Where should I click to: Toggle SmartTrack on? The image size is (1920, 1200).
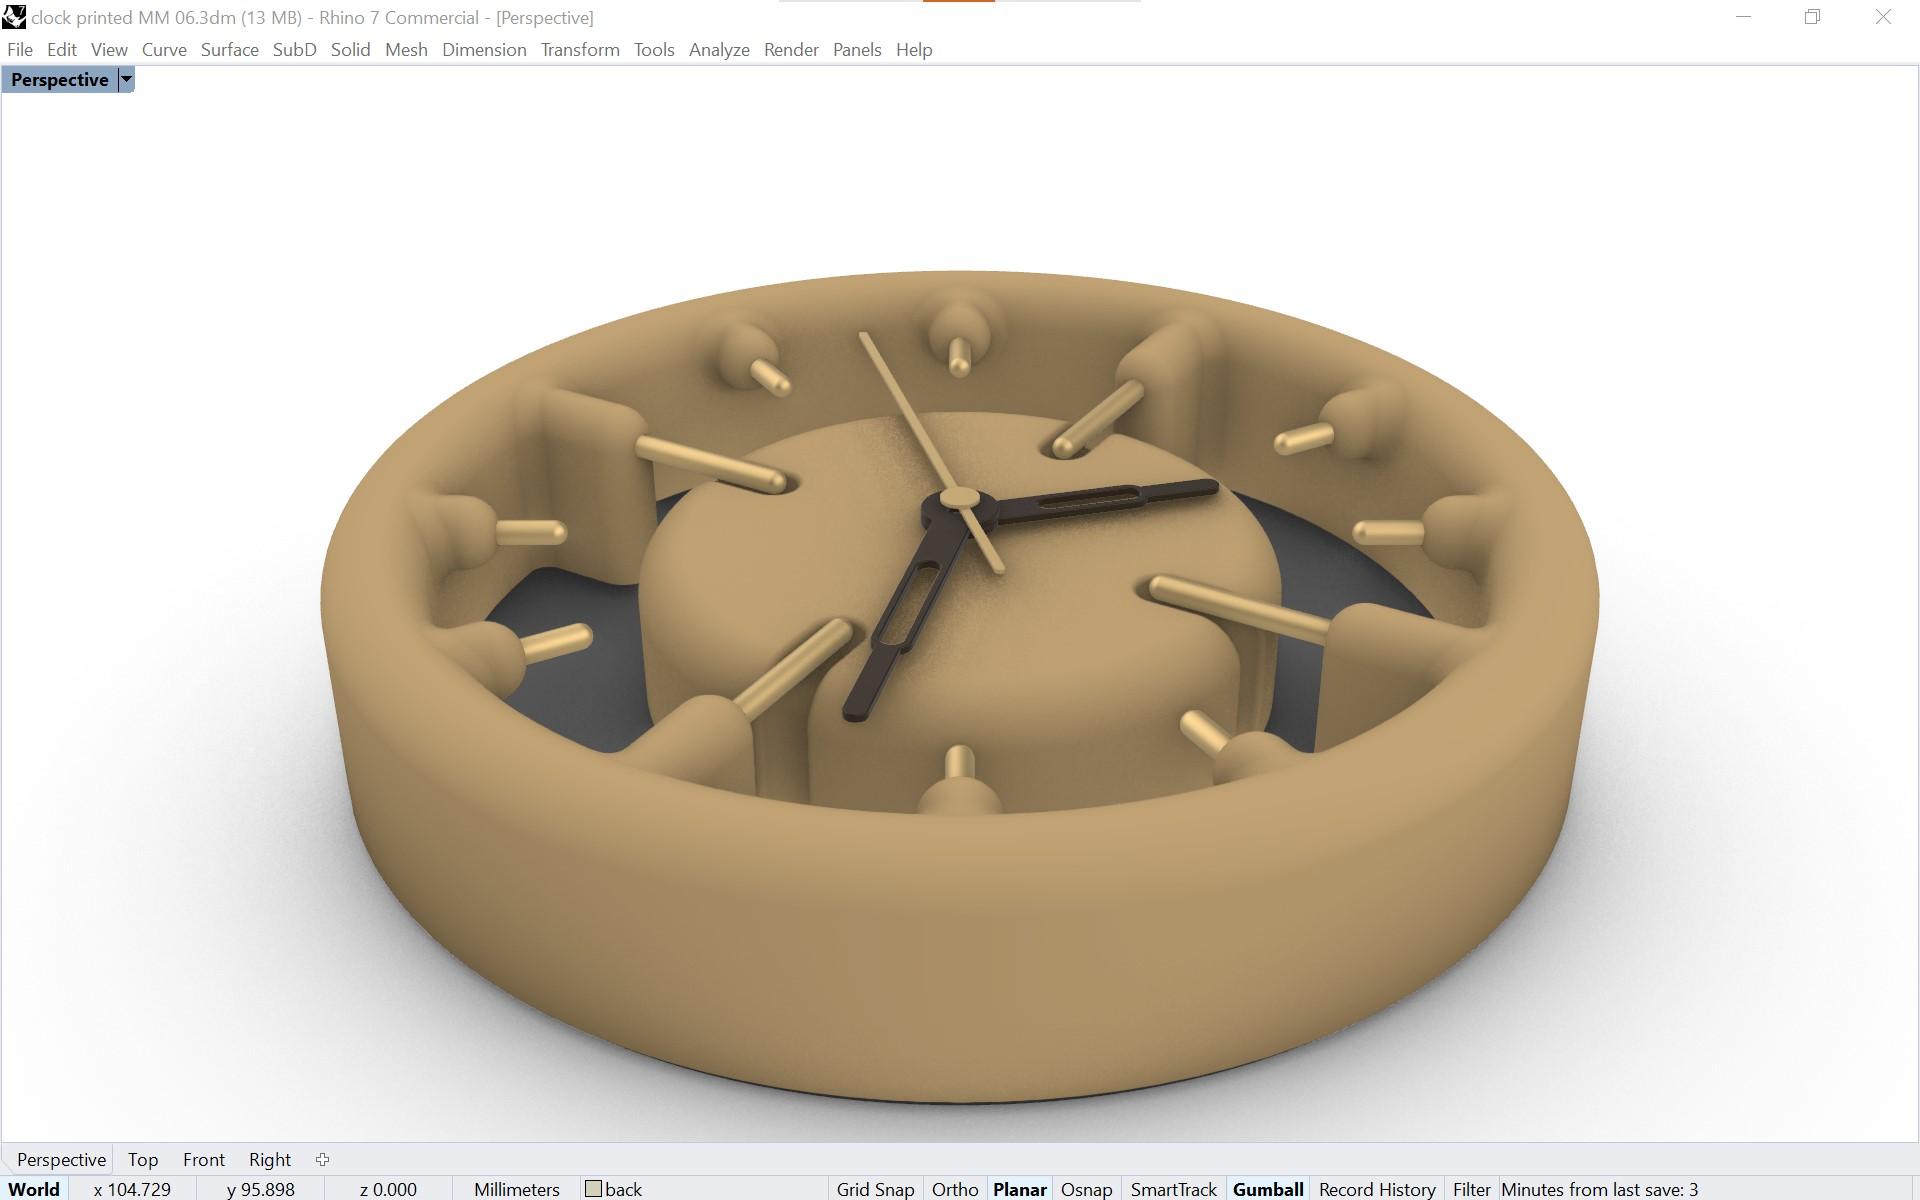coord(1173,1189)
